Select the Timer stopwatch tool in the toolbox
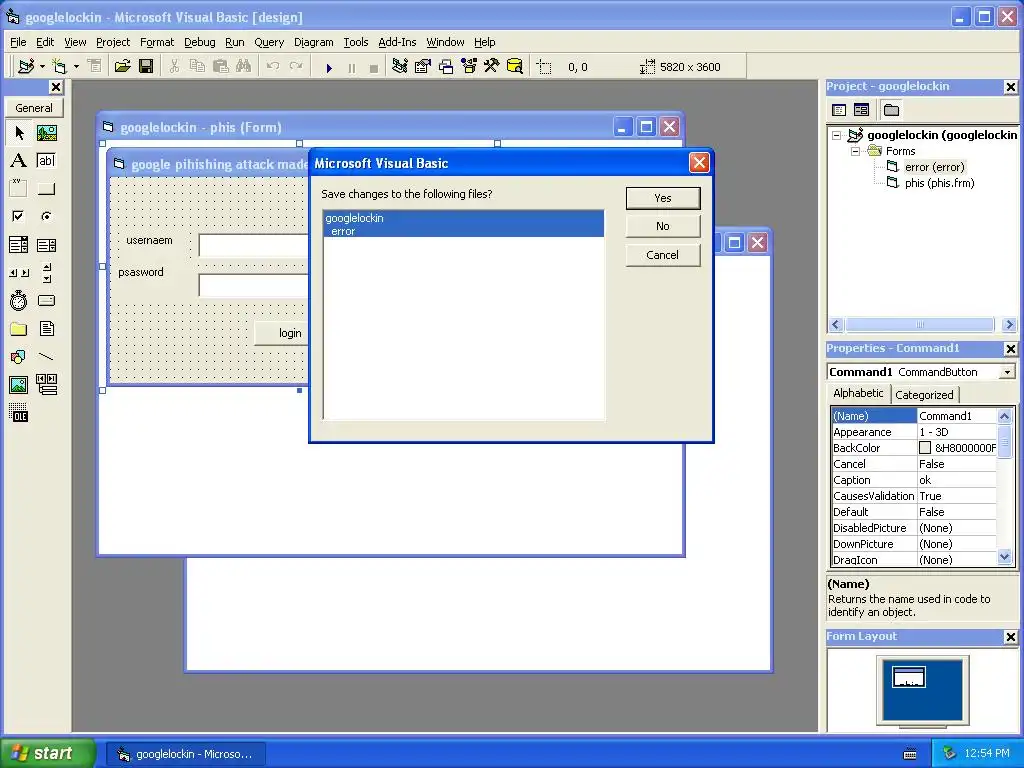 coord(18,300)
